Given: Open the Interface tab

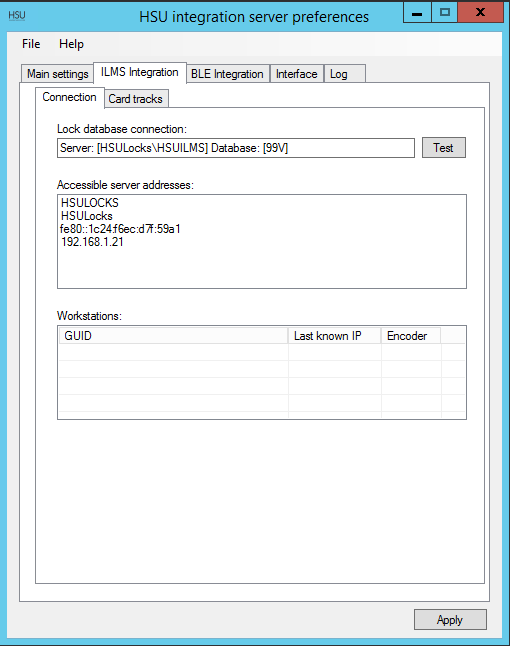Looking at the screenshot, I should (296, 74).
